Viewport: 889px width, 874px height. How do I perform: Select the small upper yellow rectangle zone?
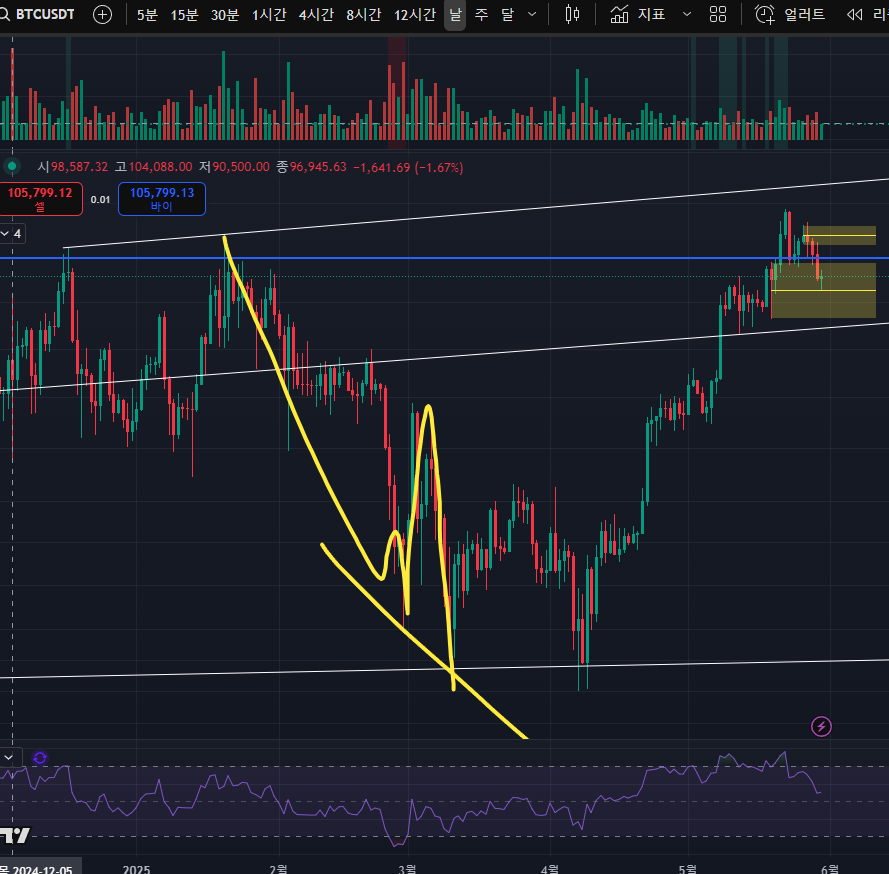click(x=840, y=235)
